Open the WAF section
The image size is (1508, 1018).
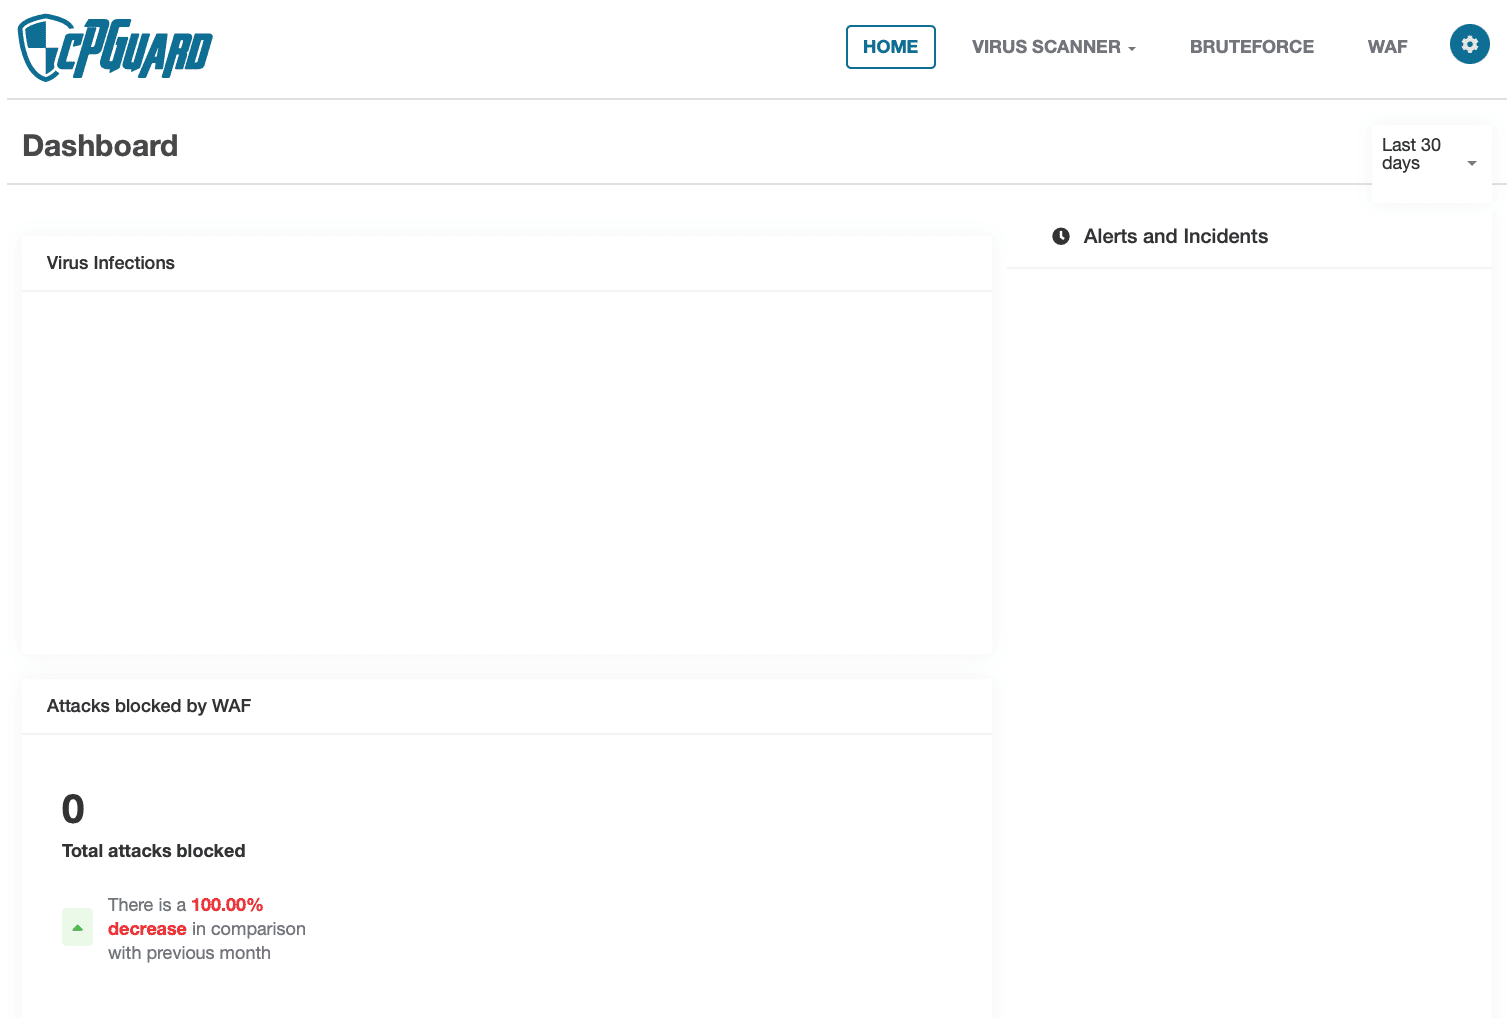tap(1387, 46)
